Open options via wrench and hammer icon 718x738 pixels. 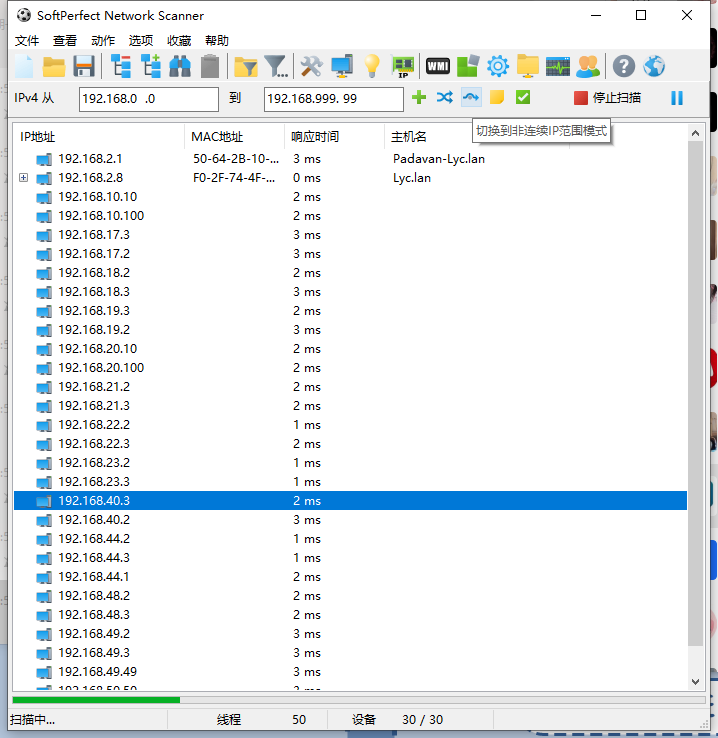pyautogui.click(x=311, y=66)
